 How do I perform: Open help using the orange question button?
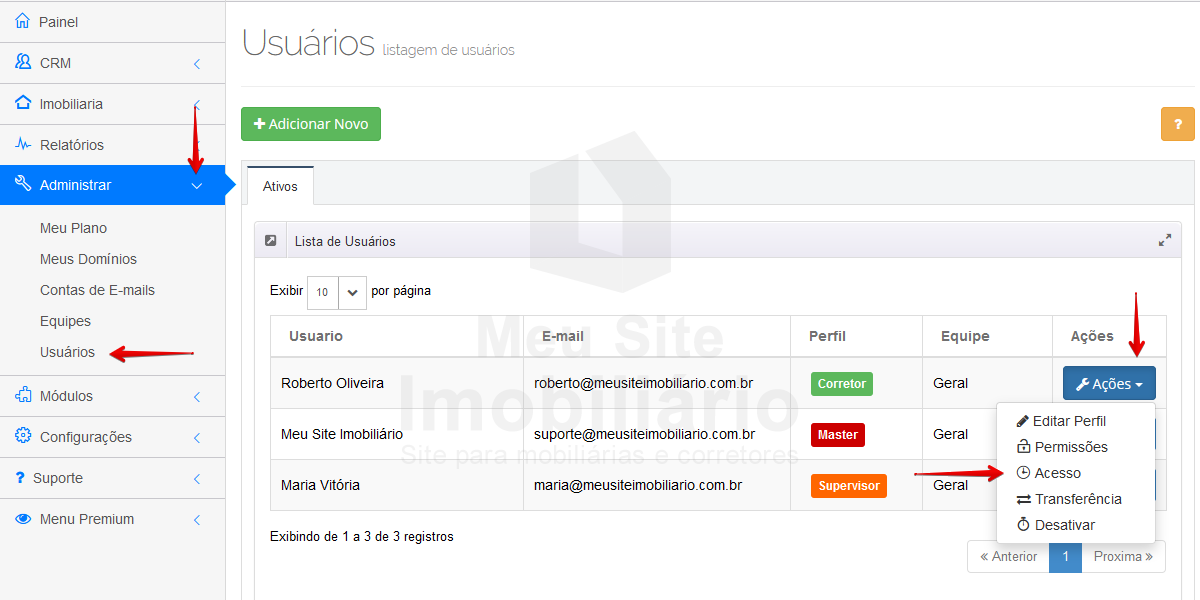(x=1177, y=124)
